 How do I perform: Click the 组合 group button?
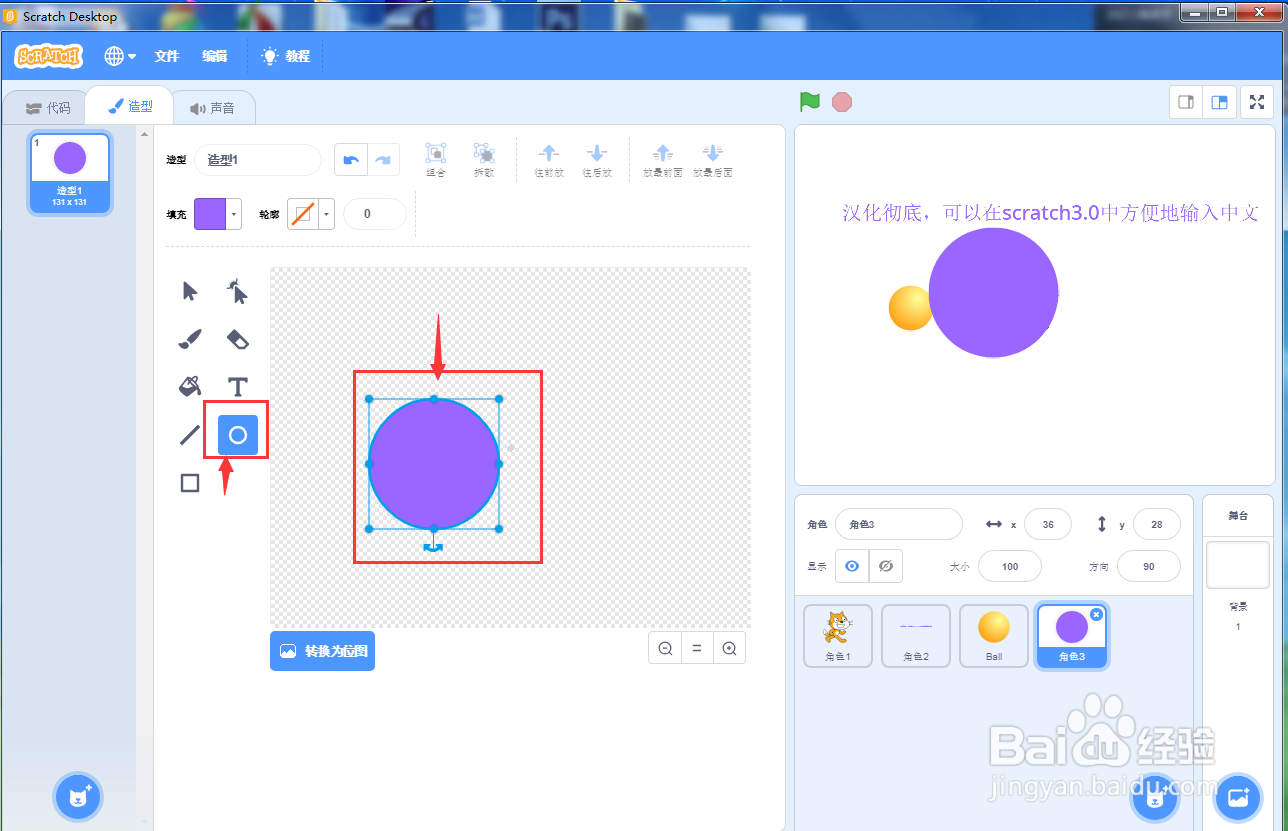coord(435,159)
